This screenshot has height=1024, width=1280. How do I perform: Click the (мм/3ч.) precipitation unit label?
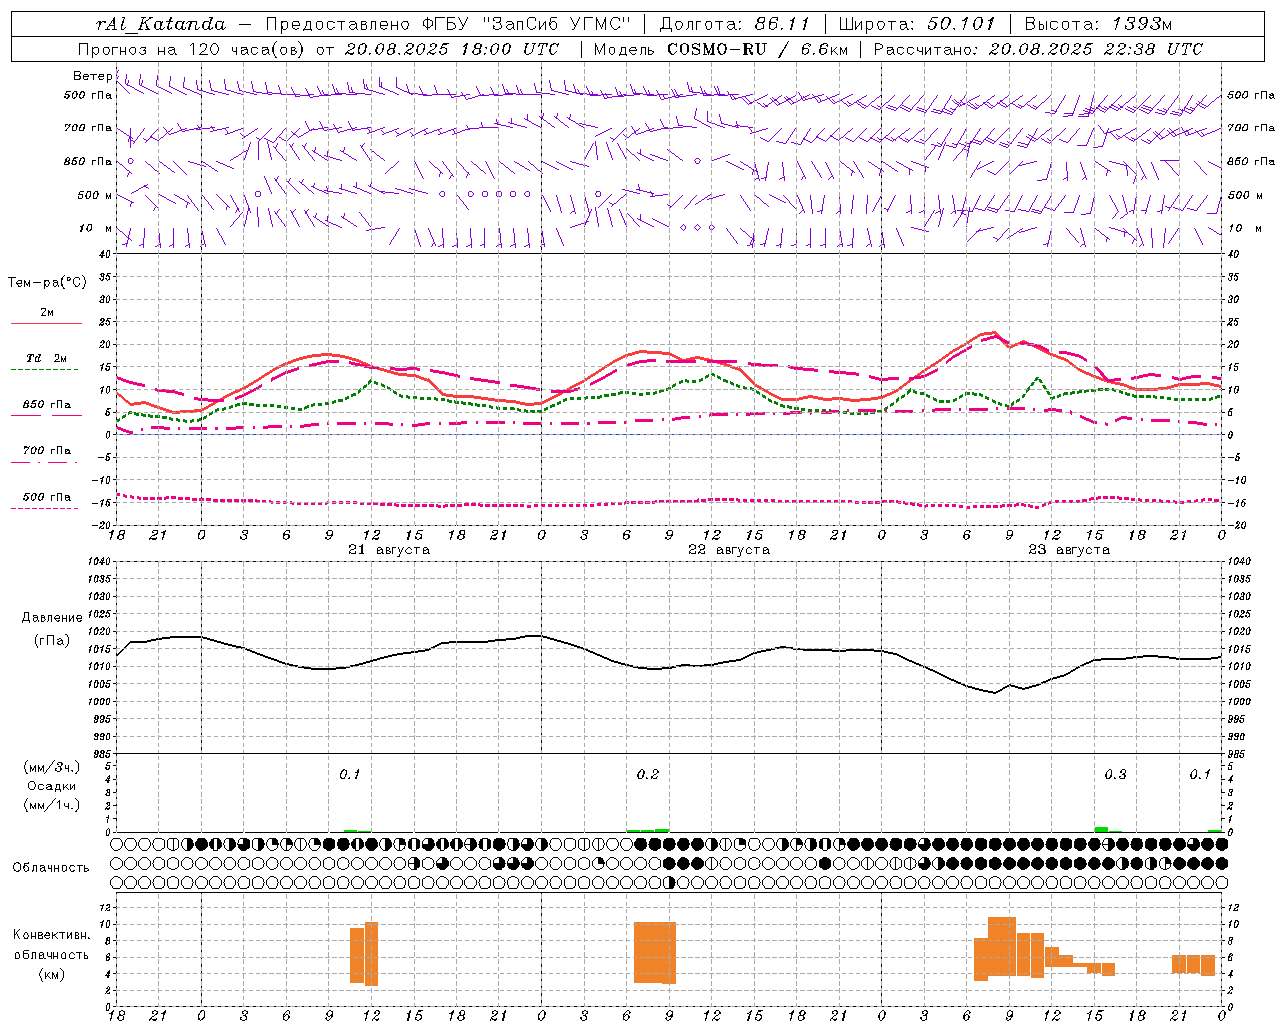[52, 767]
